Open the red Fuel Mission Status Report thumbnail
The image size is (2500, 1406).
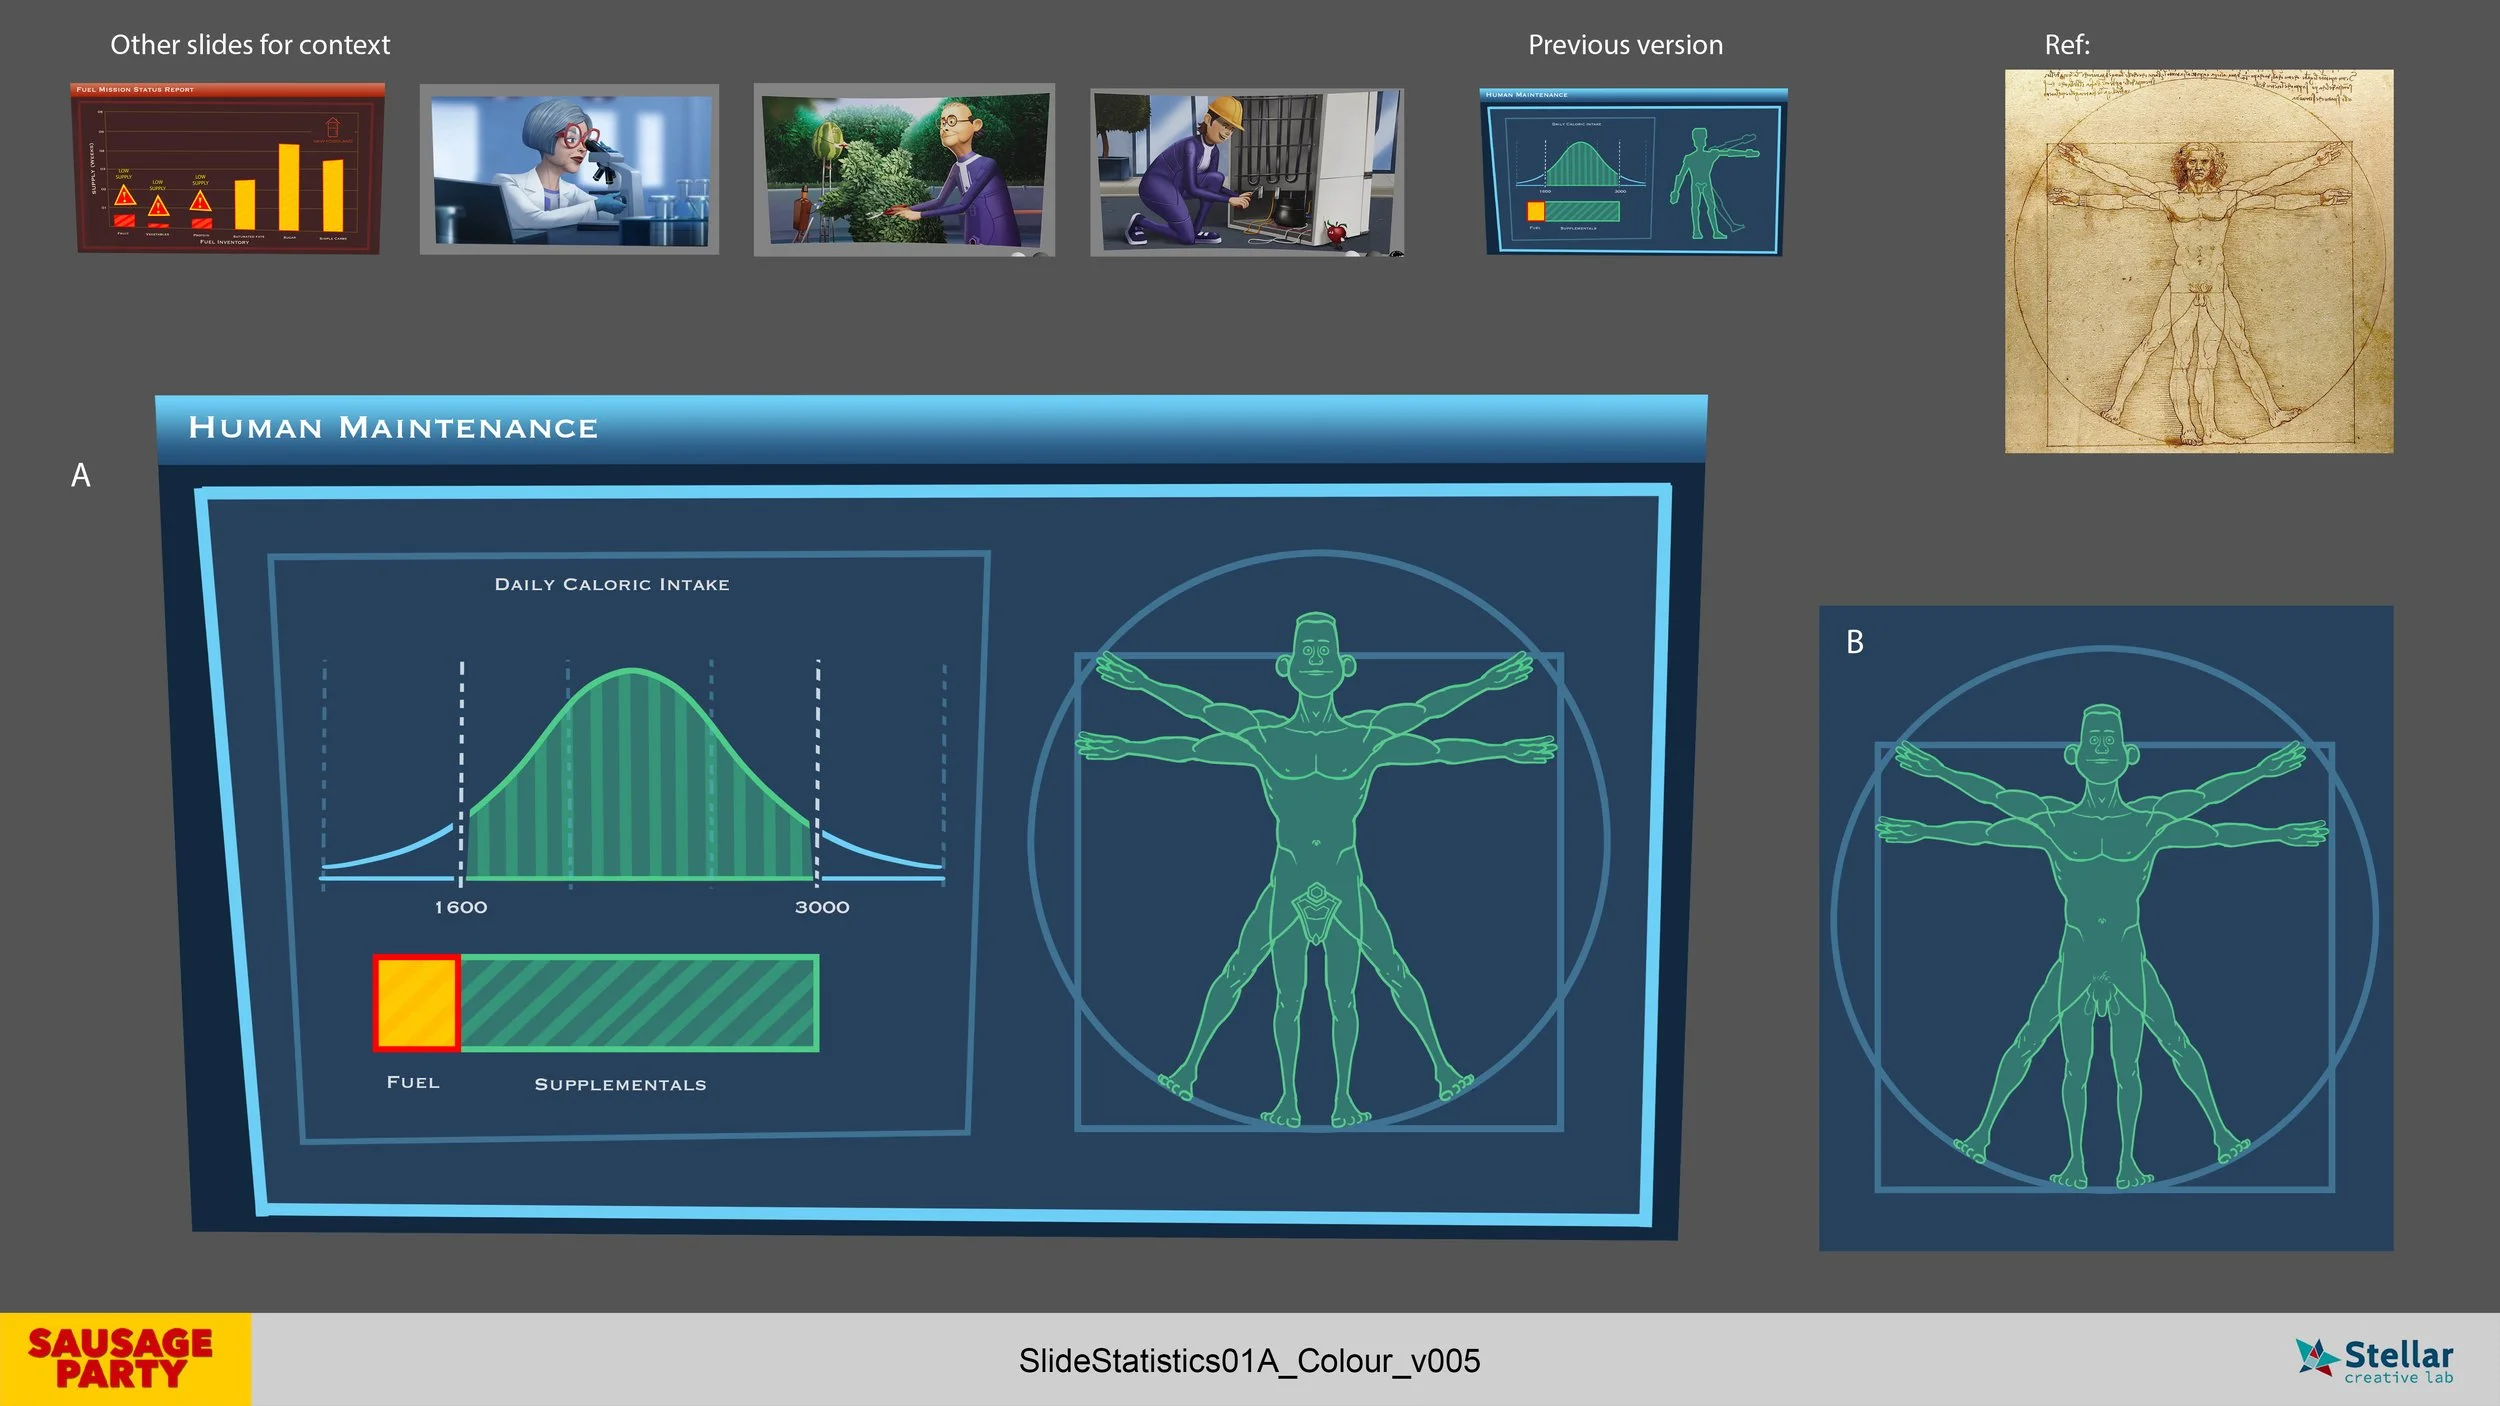[x=228, y=168]
